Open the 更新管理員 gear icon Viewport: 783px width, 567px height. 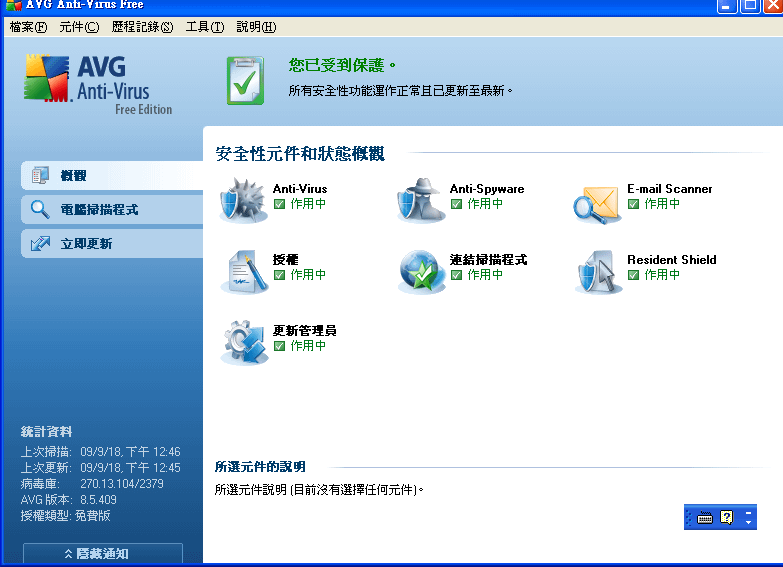244,342
